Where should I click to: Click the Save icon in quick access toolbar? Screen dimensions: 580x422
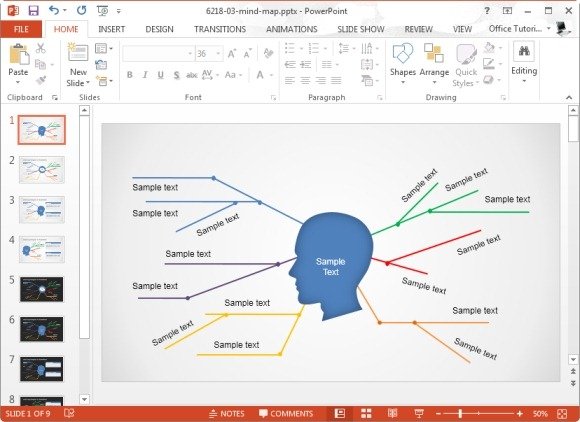click(34, 11)
